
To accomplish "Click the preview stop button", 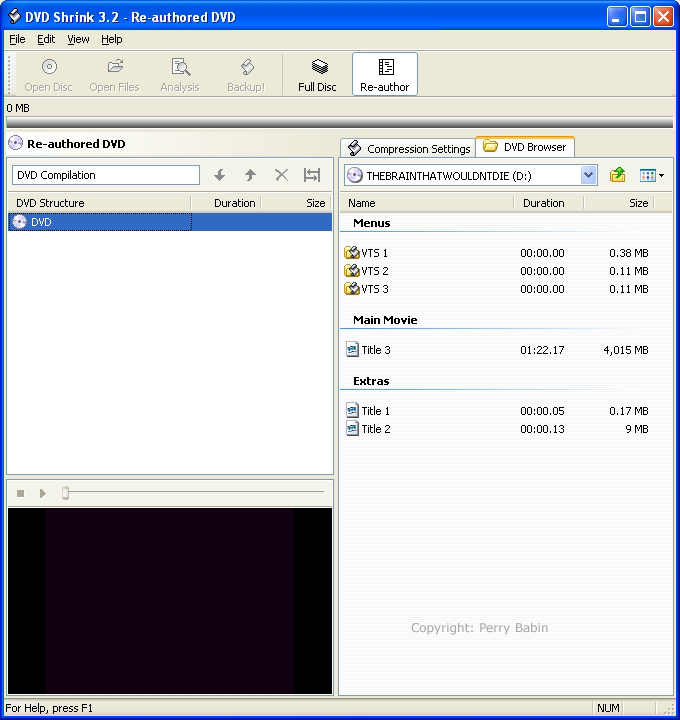I will (20, 493).
